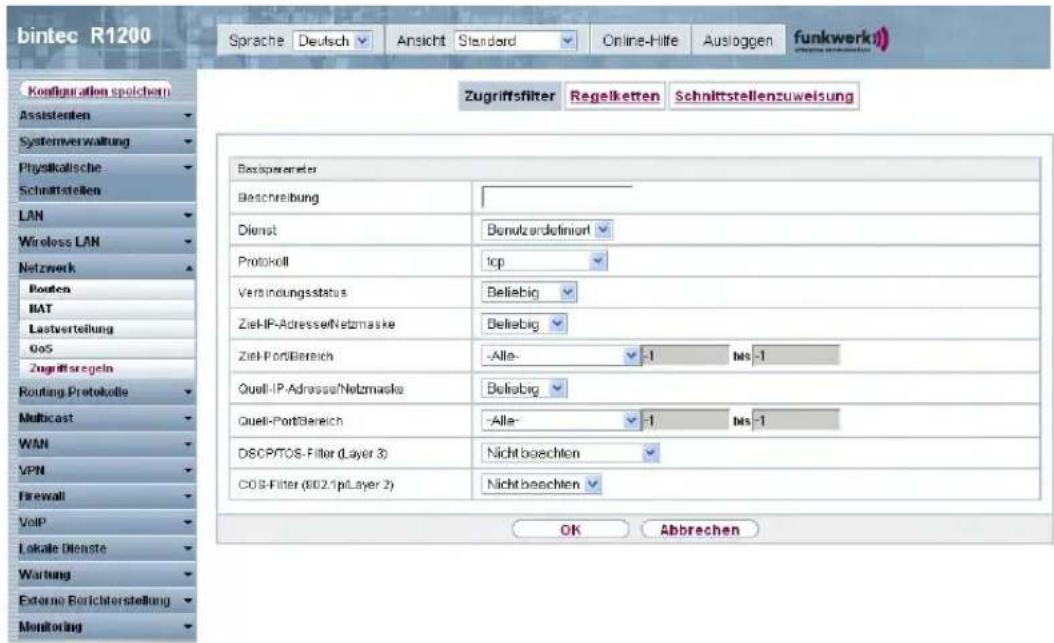Click the Basisparameter section header
1054x643 pixels.
(x=635, y=169)
